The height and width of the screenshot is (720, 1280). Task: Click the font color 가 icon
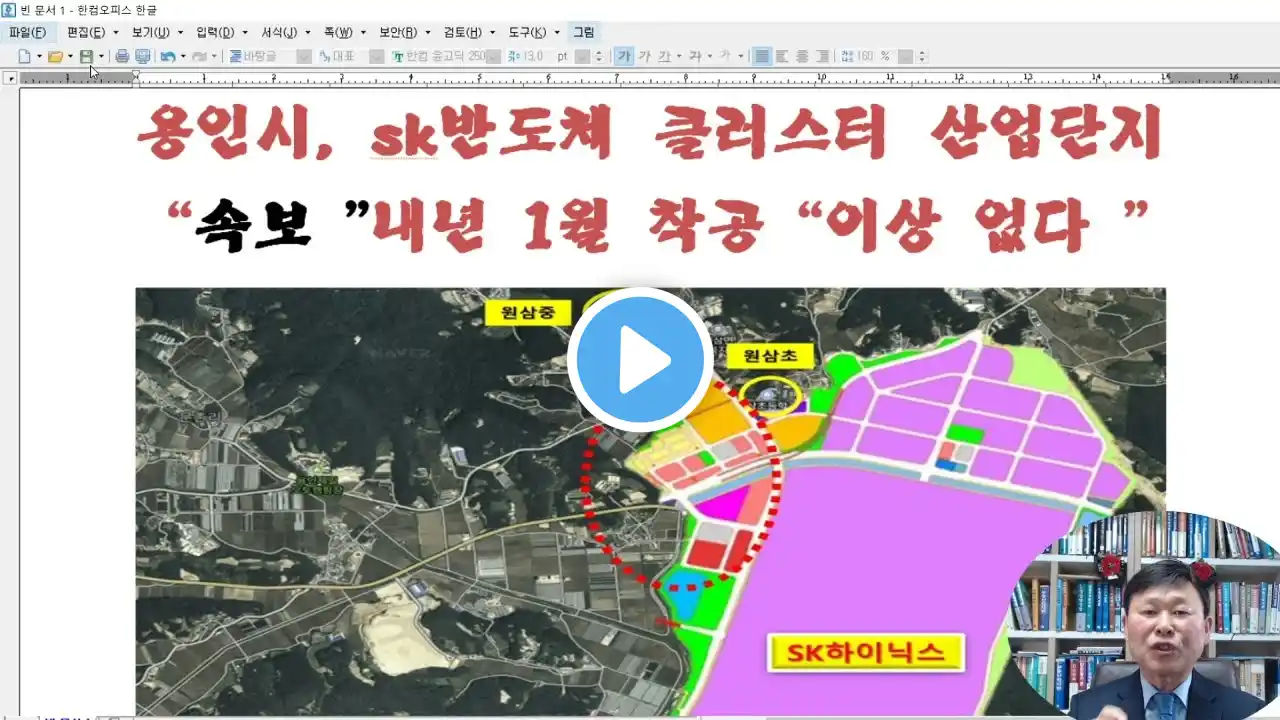(x=726, y=56)
